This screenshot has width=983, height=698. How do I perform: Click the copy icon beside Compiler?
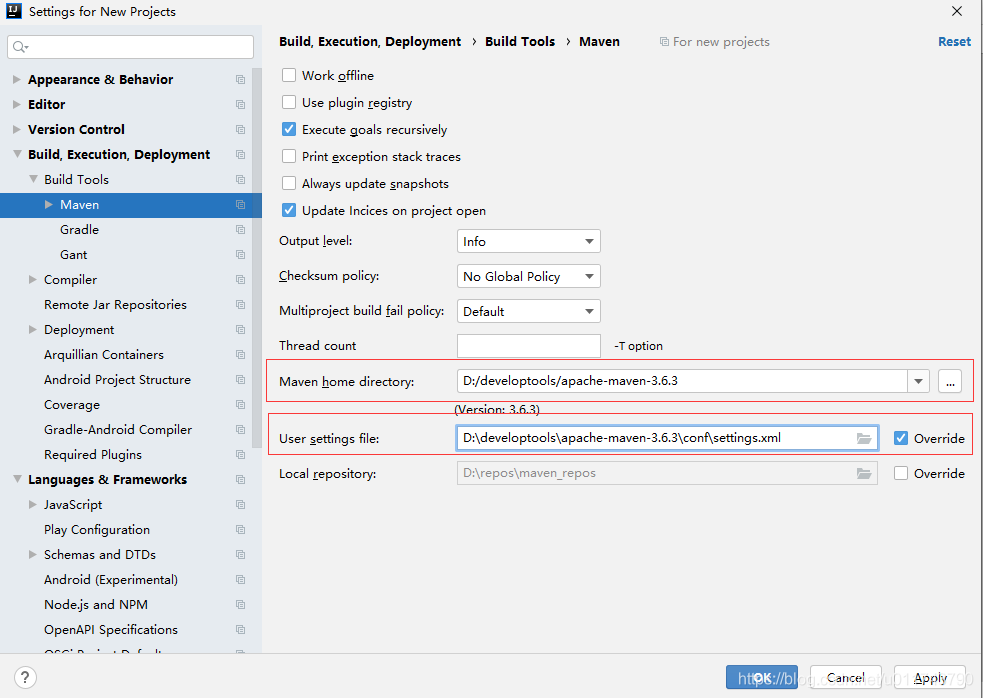240,280
